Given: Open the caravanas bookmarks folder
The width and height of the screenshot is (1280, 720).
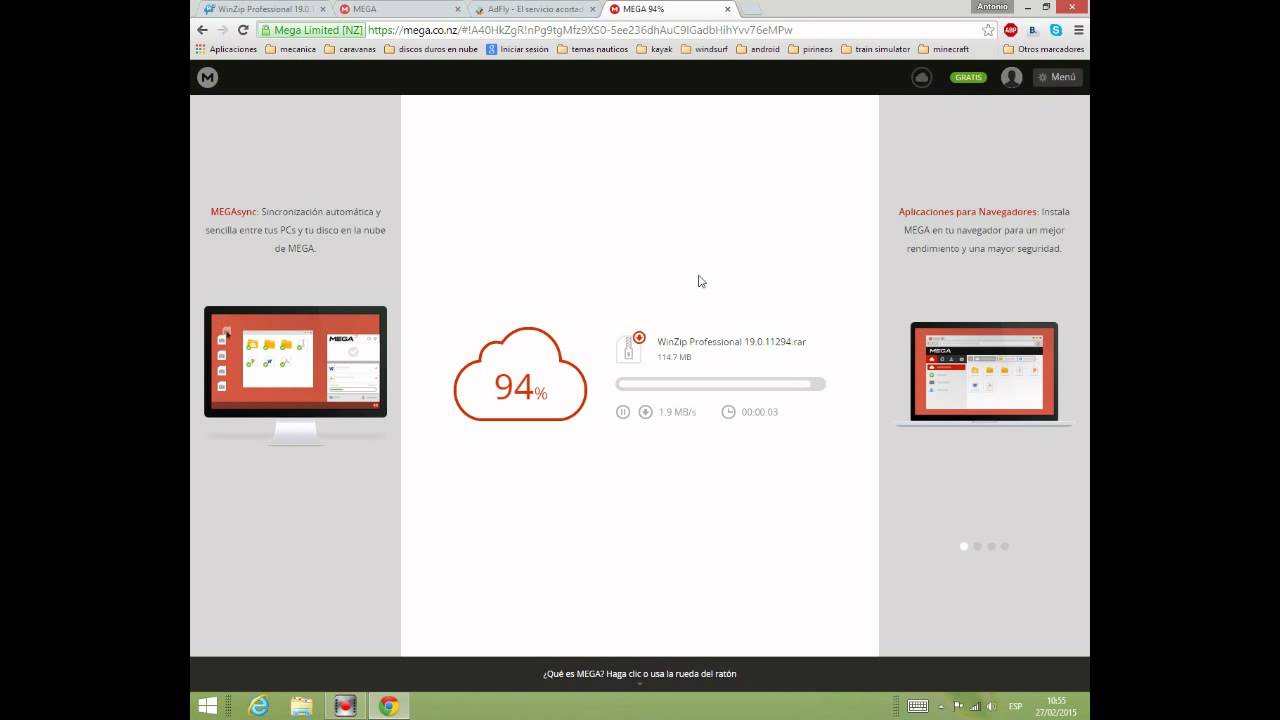Looking at the screenshot, I should (351, 49).
